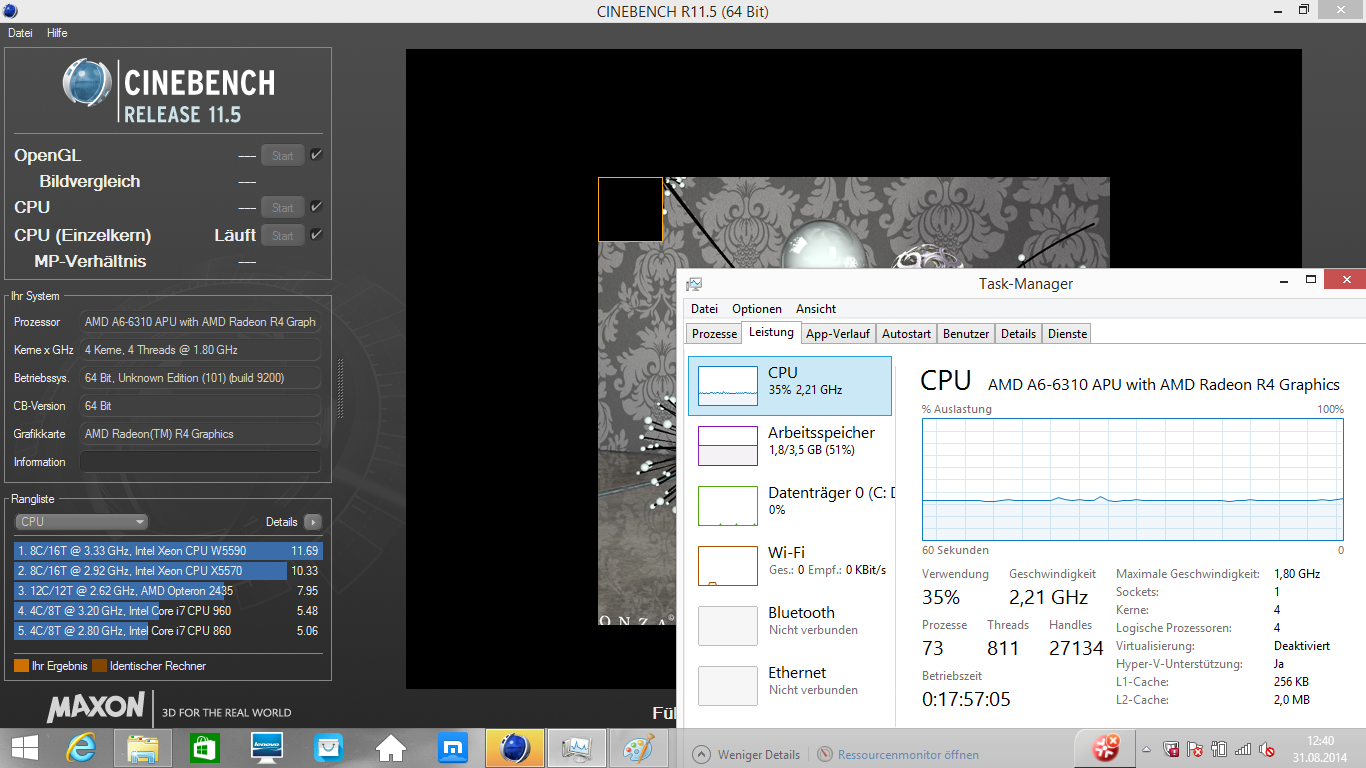
Task: Open the network signal tray icon
Action: click(1243, 748)
